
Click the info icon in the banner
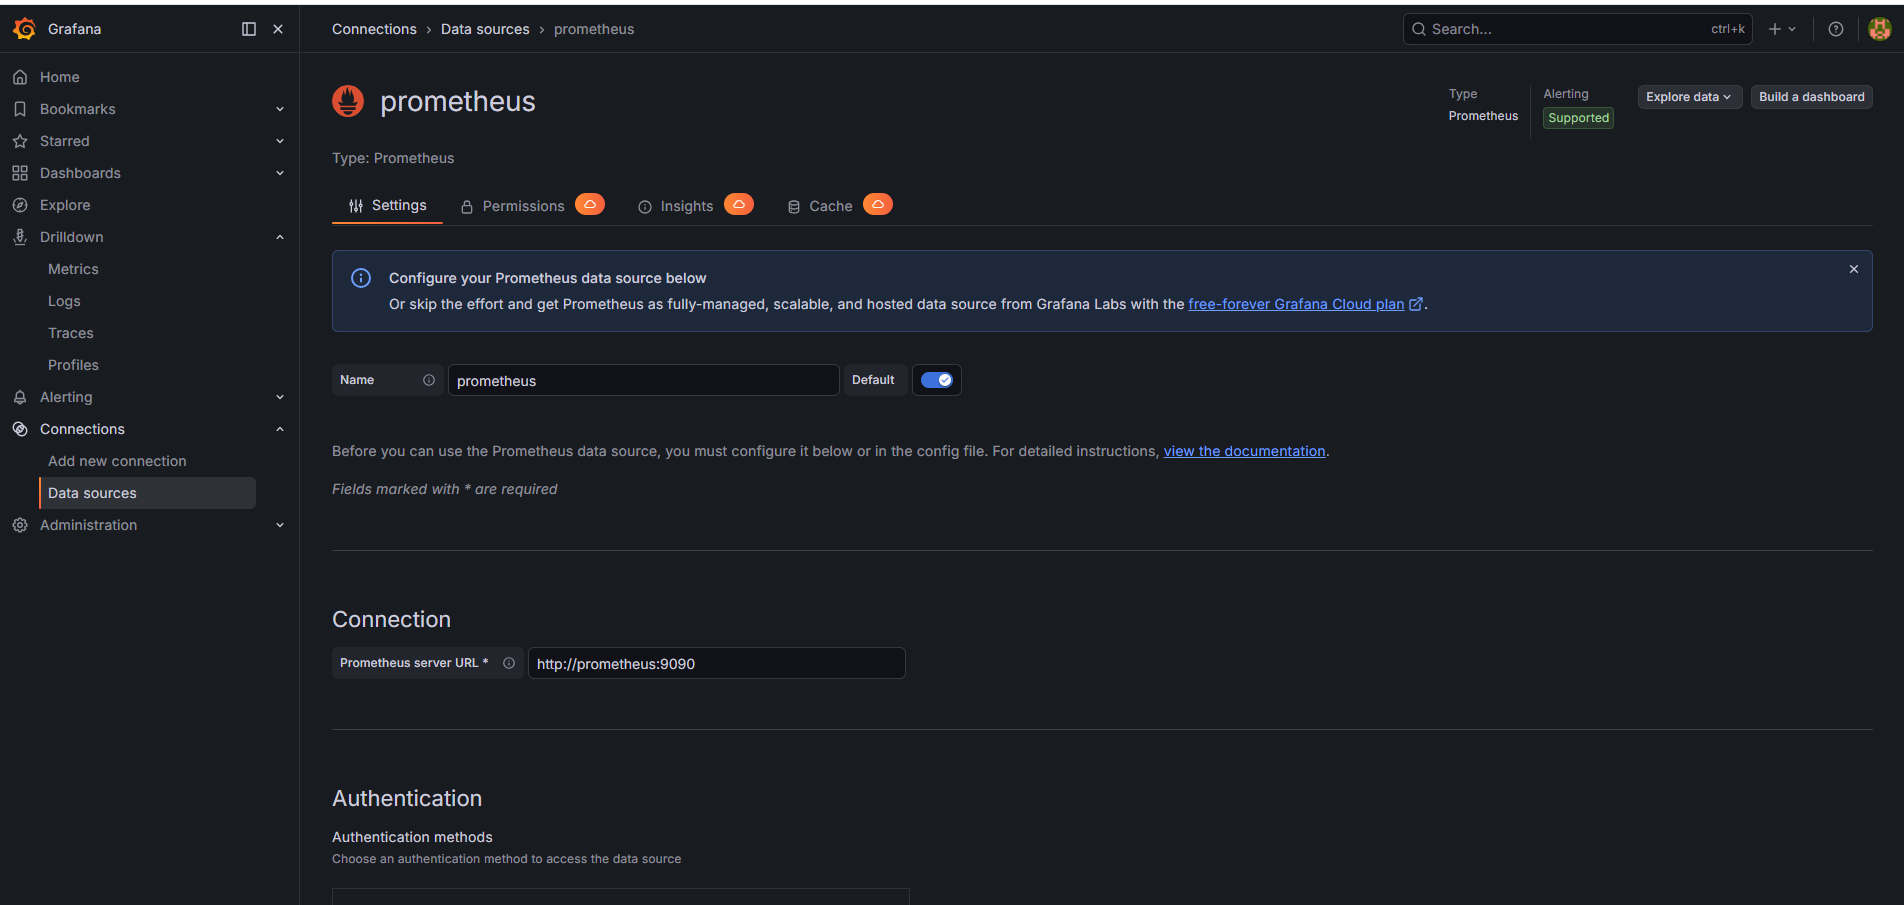(x=361, y=278)
